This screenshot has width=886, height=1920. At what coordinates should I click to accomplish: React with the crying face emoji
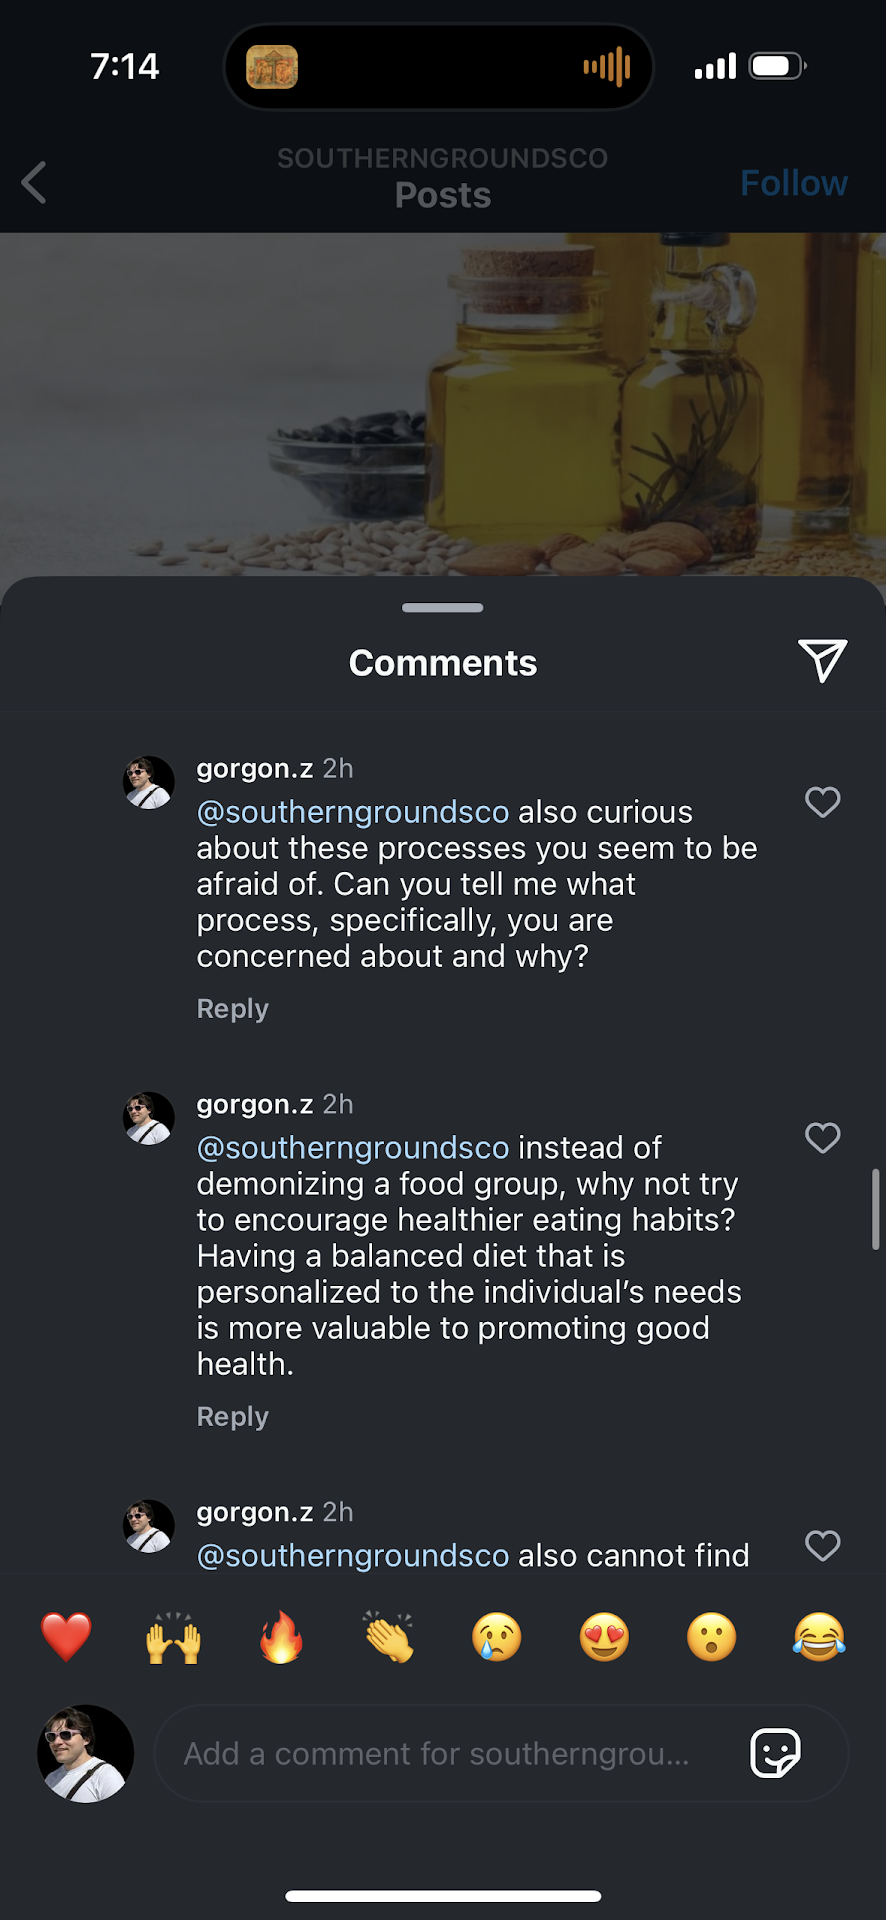[x=497, y=1637]
